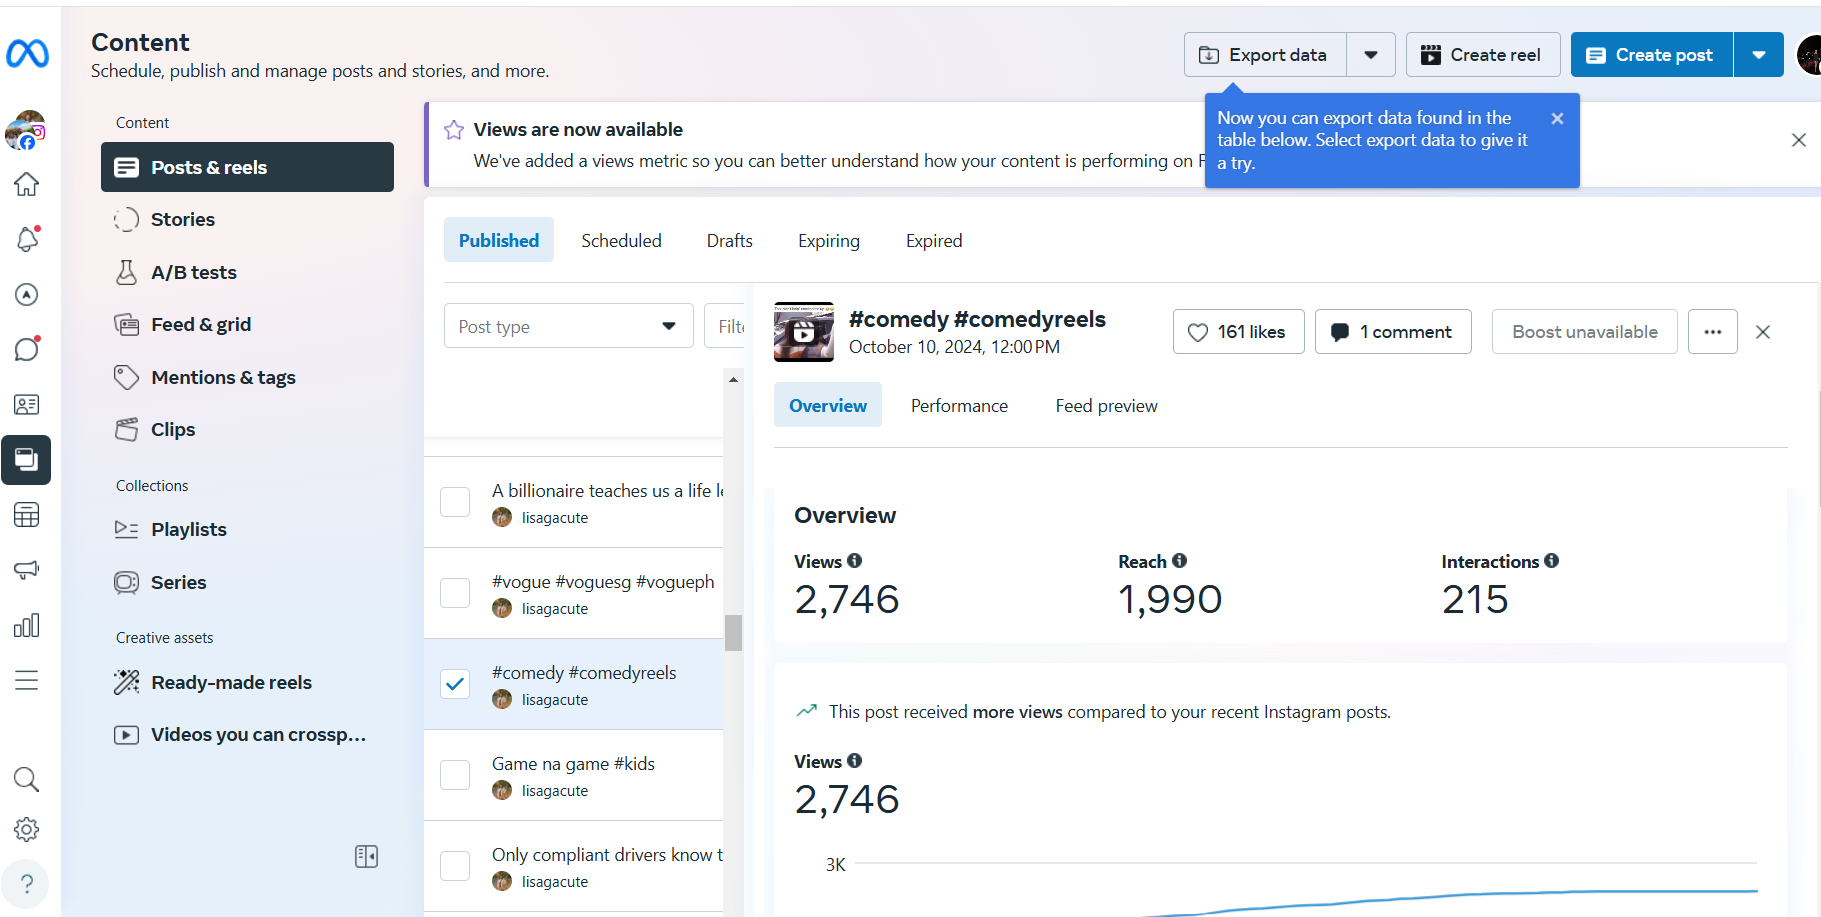1821x917 pixels.
Task: Click the Create post button
Action: (x=1652, y=55)
